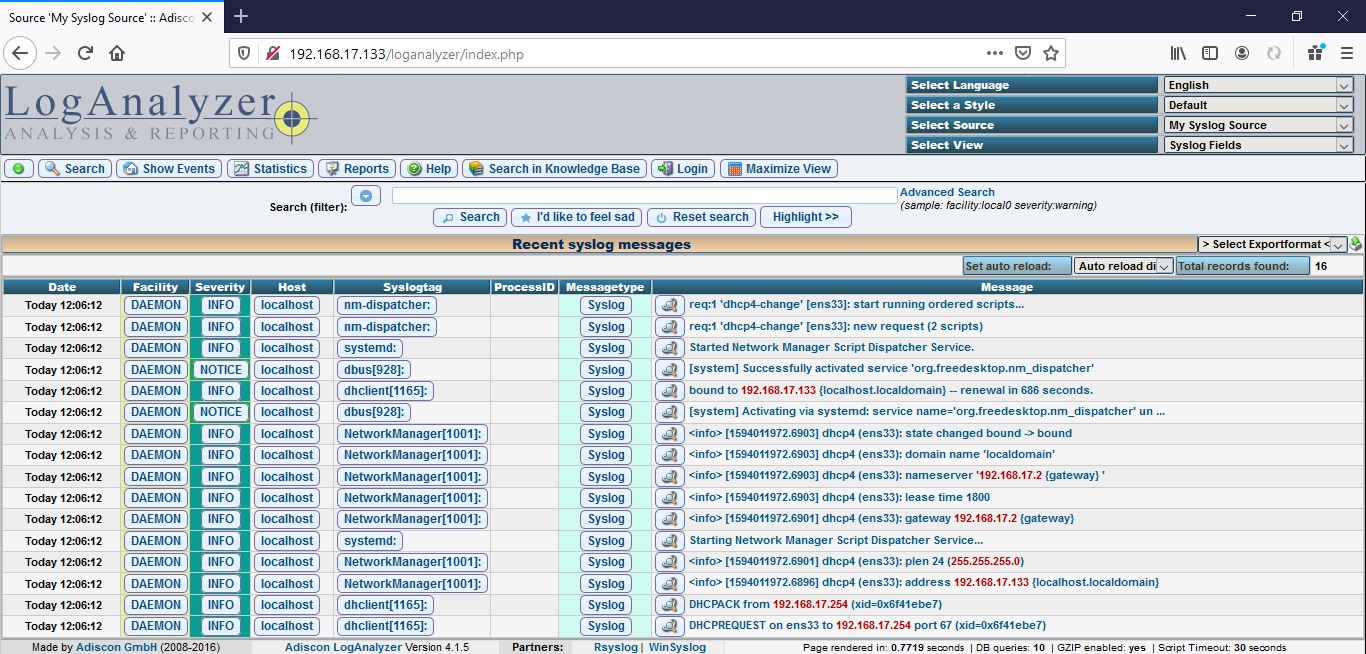Open the WinSyslog partner link
This screenshot has height=654, width=1366.
[677, 647]
